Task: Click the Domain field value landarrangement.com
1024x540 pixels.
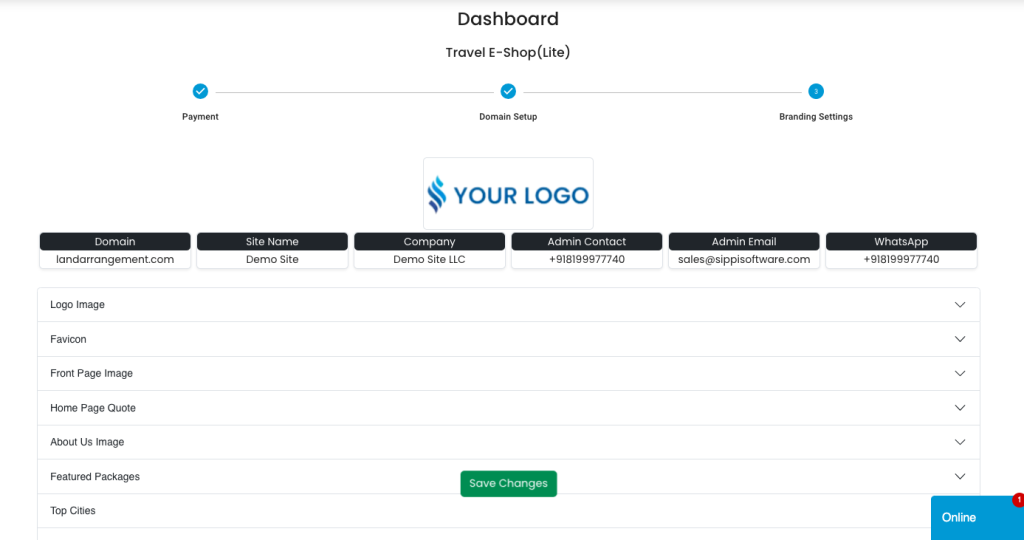Action: [115, 259]
